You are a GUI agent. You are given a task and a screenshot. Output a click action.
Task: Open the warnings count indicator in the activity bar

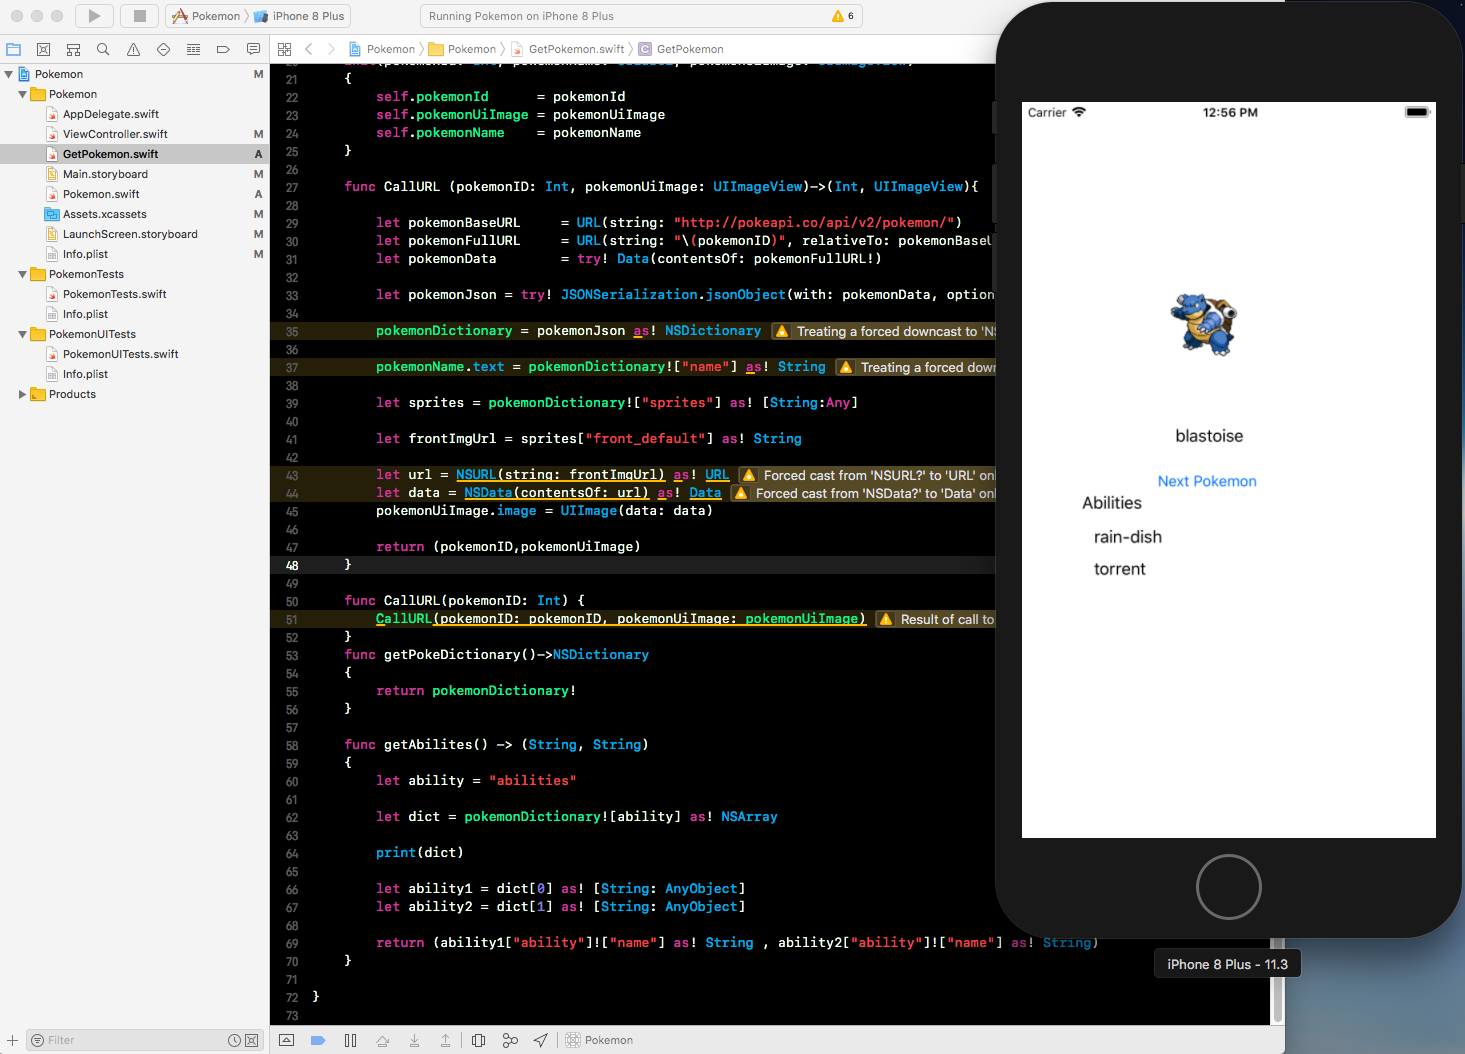(x=844, y=16)
